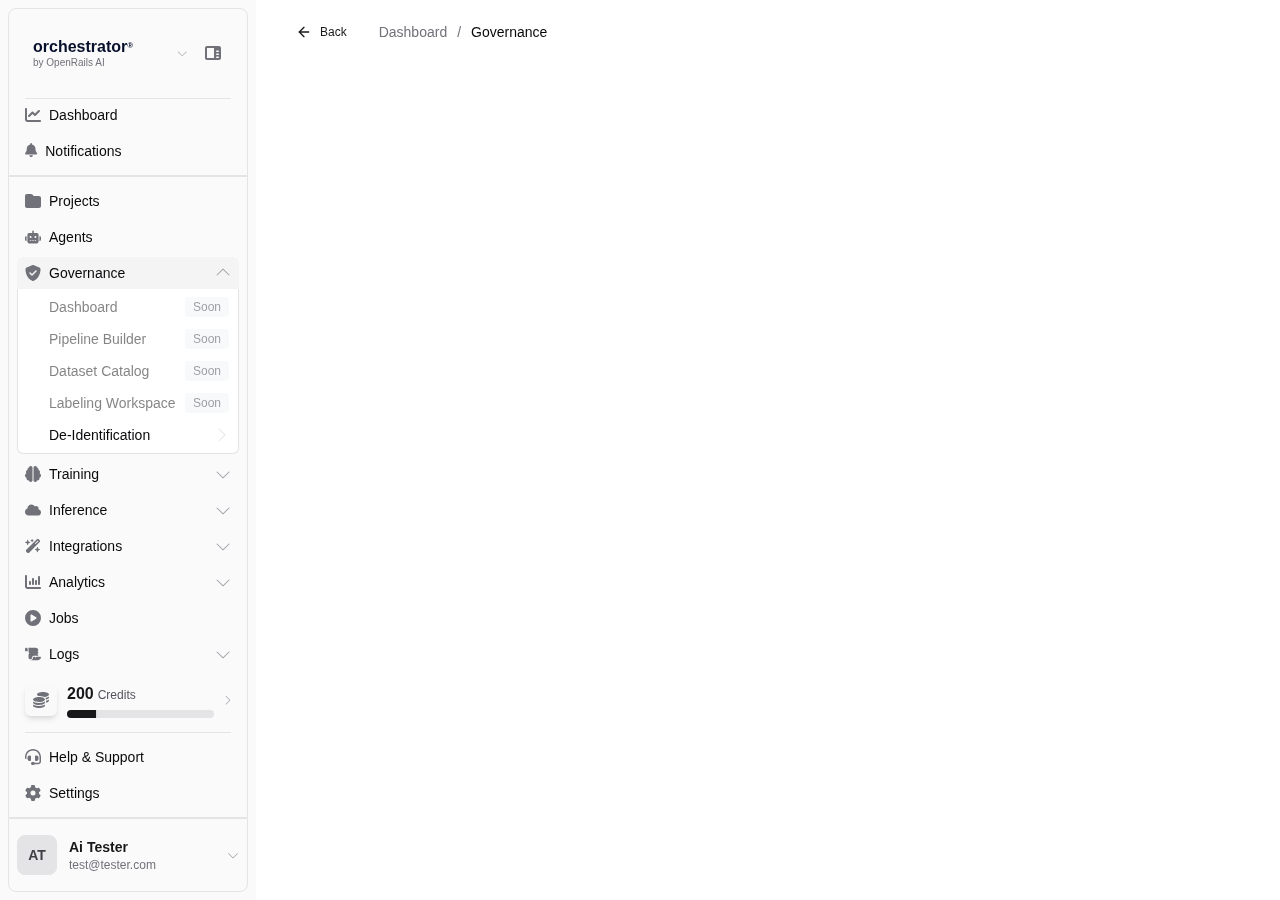Expand the Integrations section

click(128, 546)
